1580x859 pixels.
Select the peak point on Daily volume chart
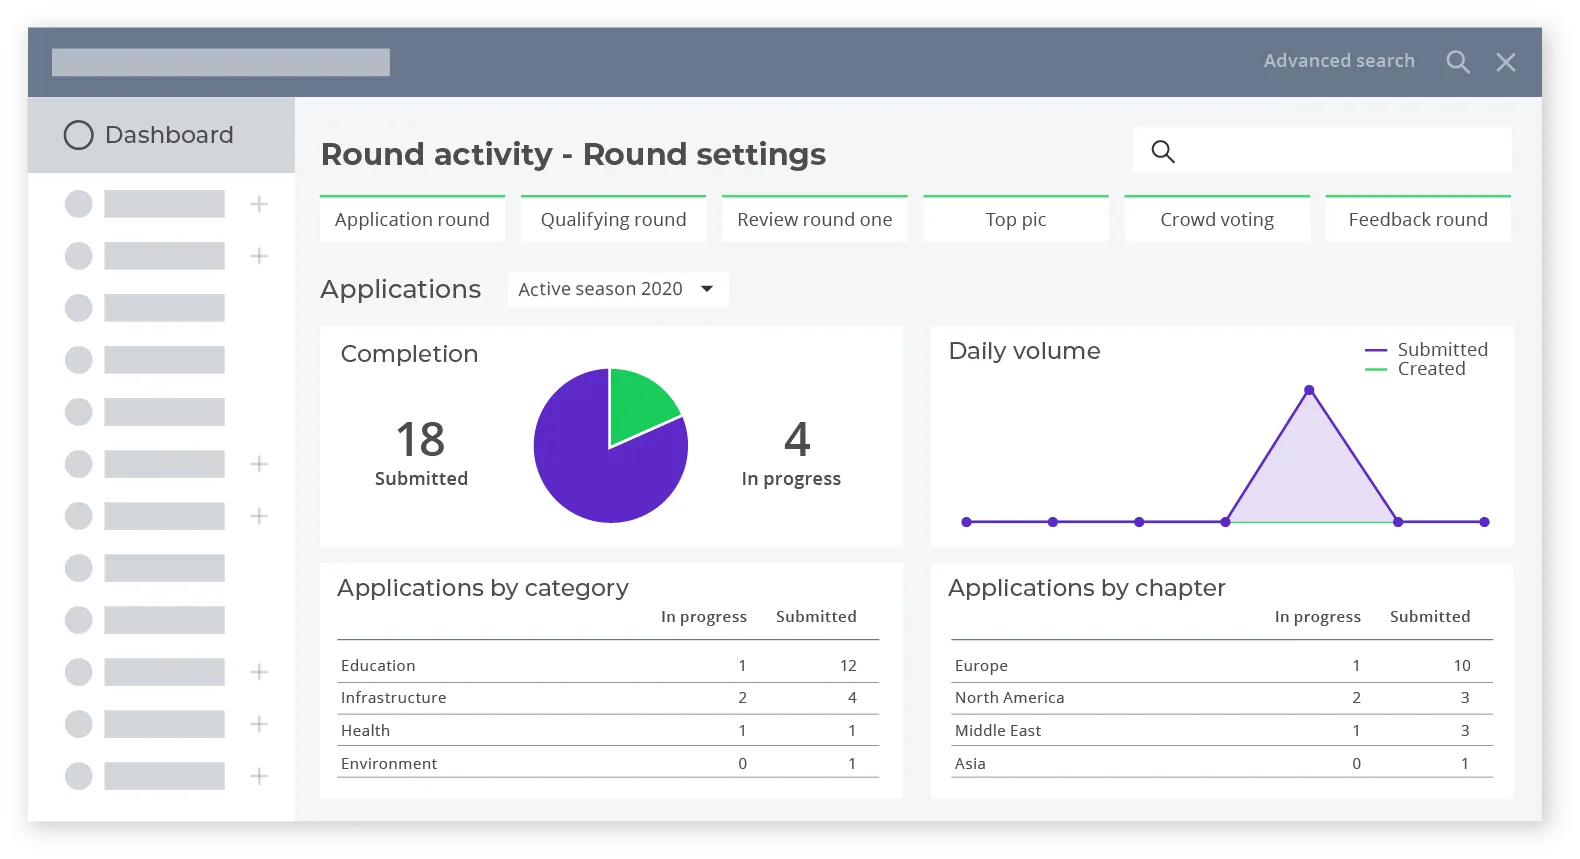pos(1309,390)
